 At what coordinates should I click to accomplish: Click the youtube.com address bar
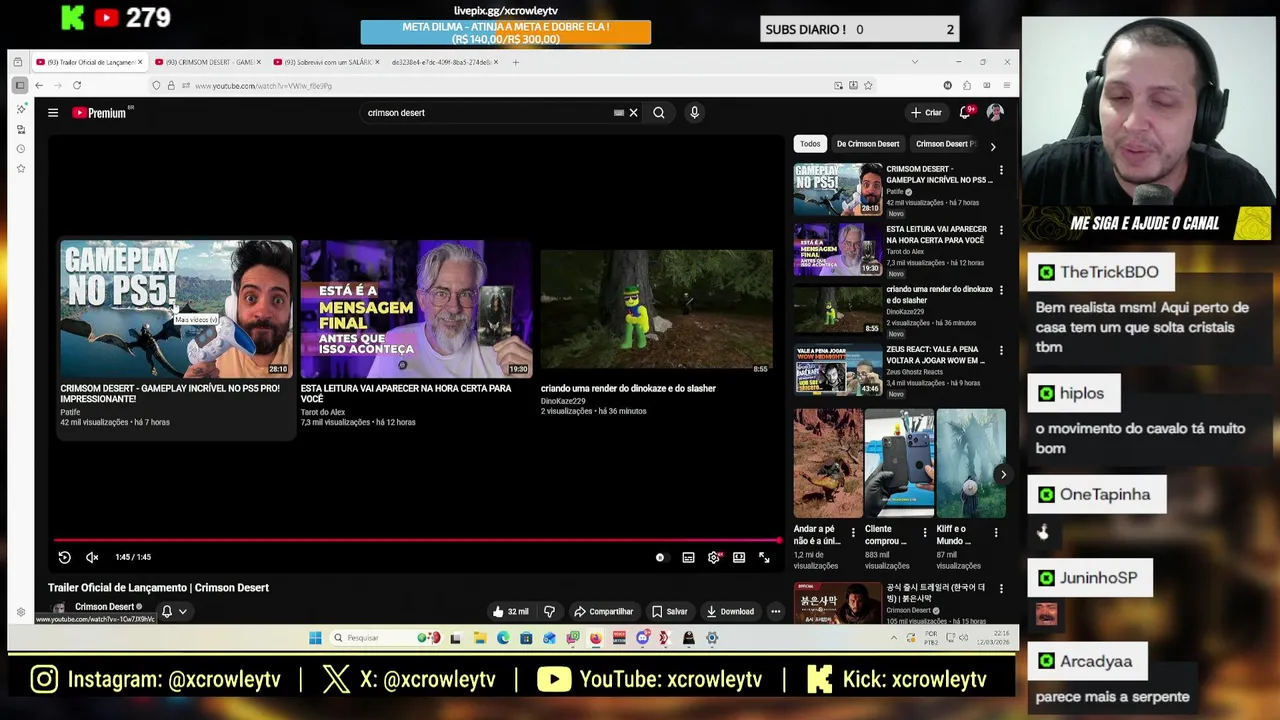click(510, 86)
